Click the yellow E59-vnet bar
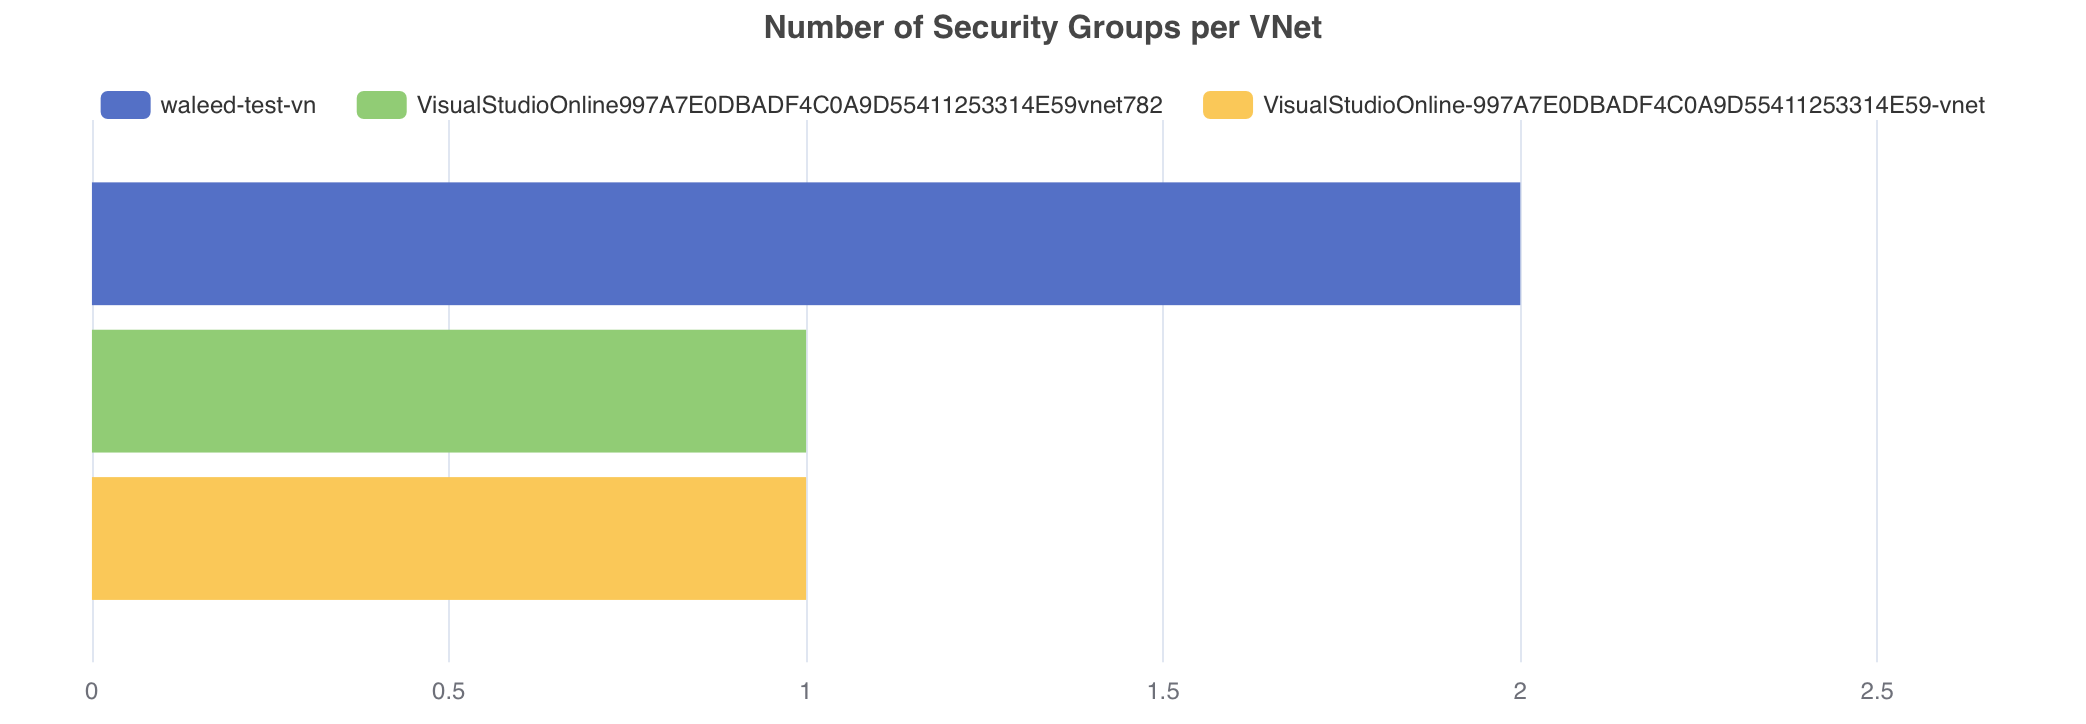 point(449,539)
